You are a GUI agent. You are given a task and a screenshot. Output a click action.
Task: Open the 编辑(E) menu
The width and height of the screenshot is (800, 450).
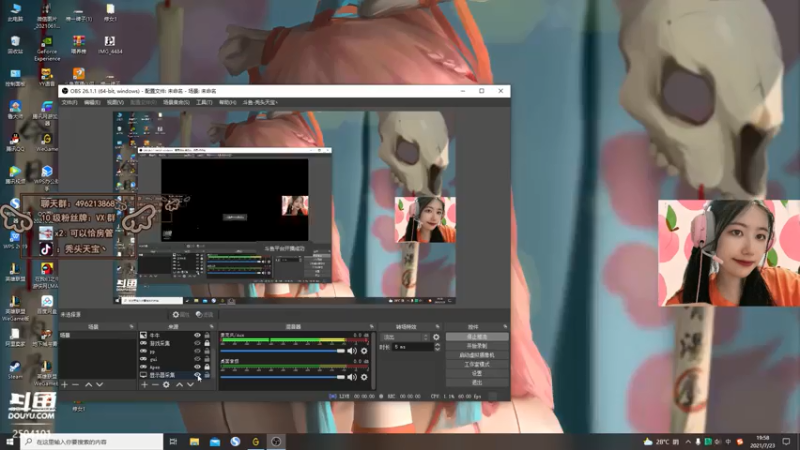[92, 103]
